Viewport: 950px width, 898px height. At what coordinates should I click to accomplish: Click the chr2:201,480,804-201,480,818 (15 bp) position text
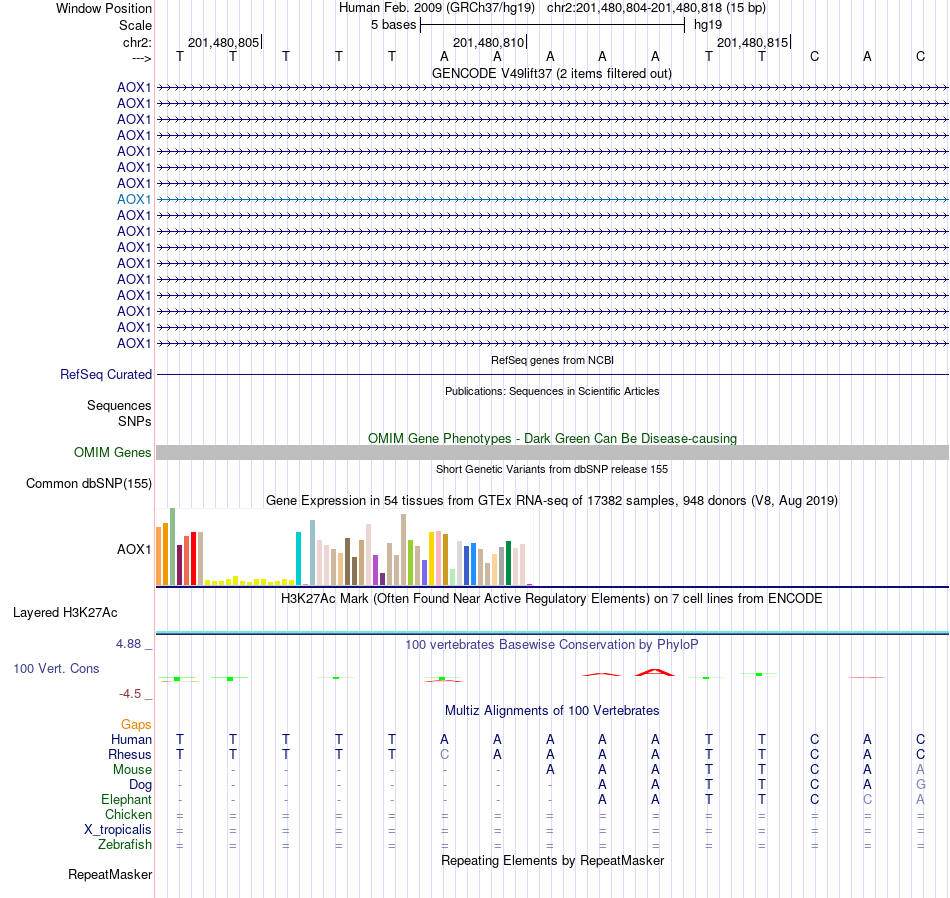pos(656,8)
